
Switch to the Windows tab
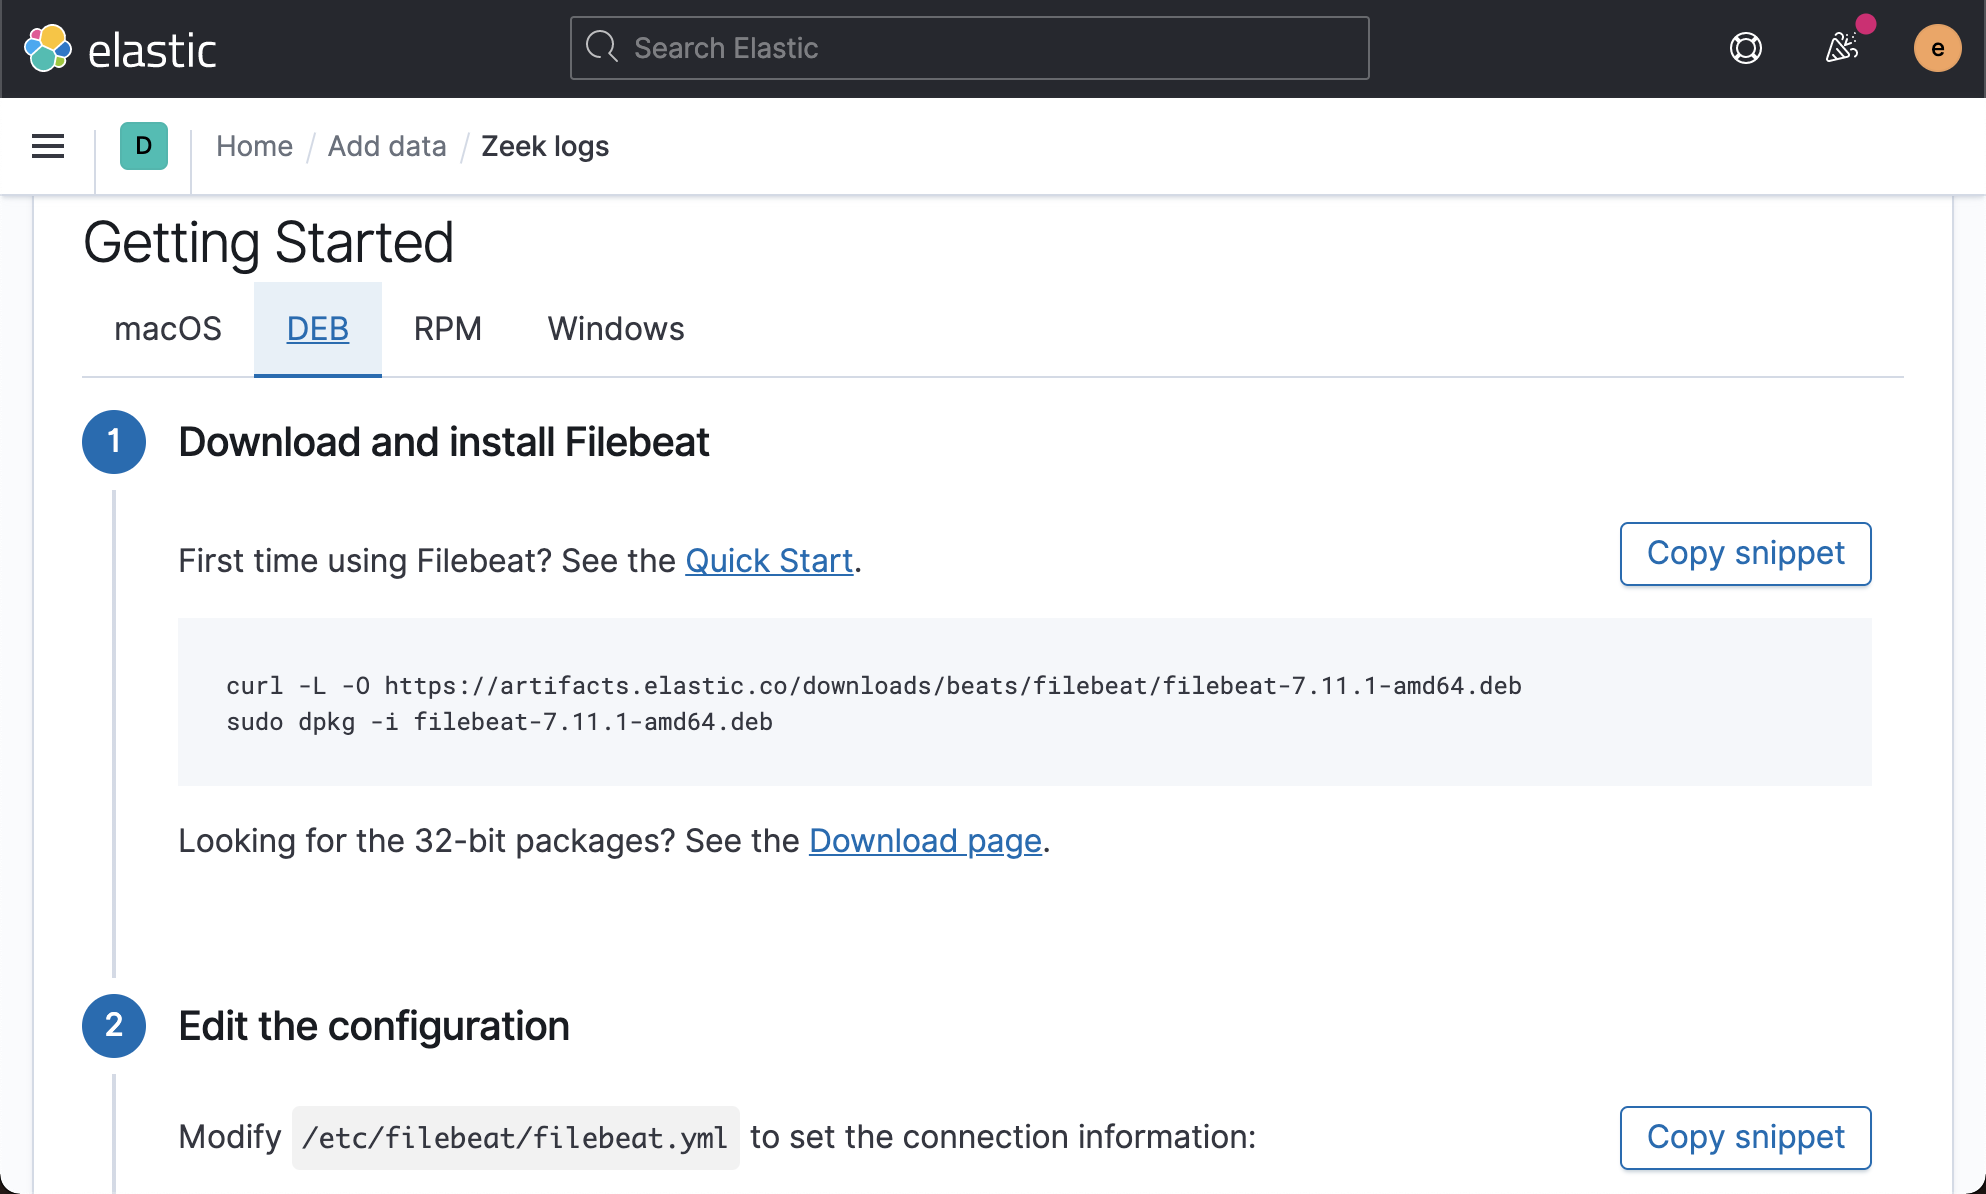click(x=615, y=328)
